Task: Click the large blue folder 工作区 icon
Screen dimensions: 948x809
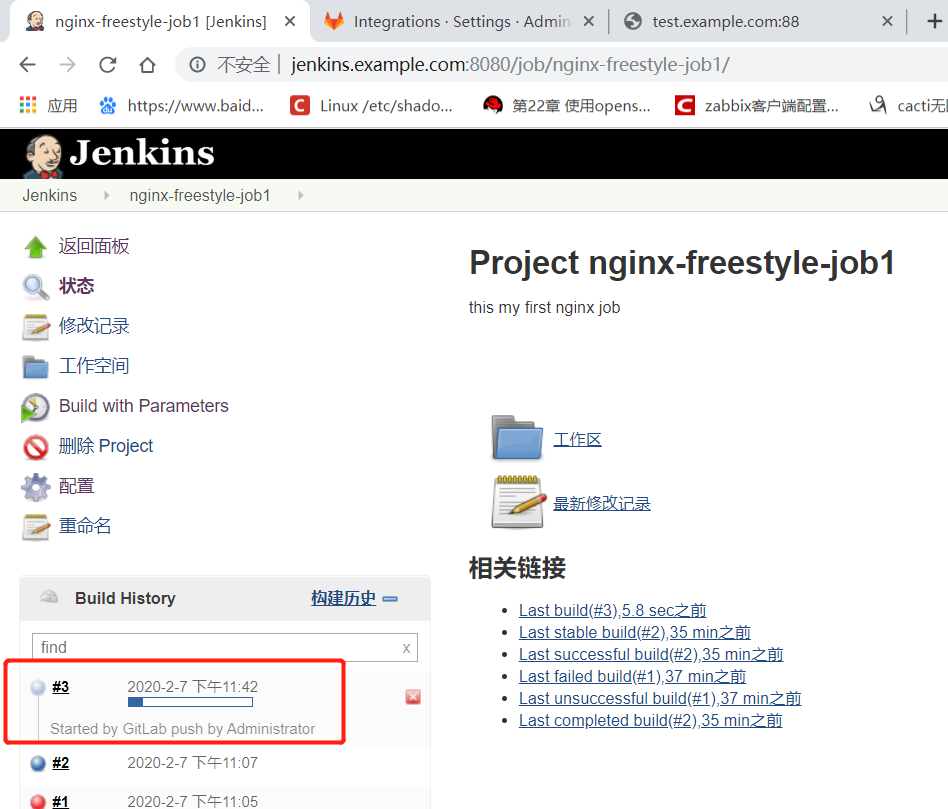Action: click(x=517, y=438)
